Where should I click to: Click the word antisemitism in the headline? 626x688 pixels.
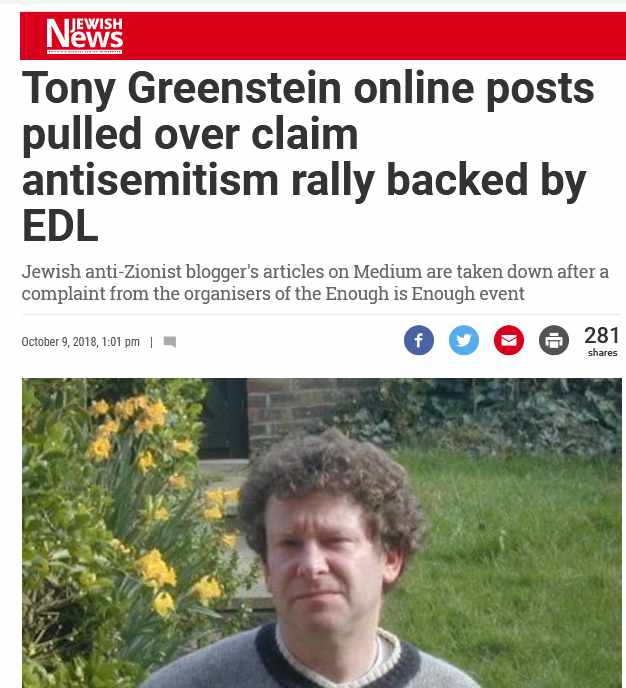click(x=150, y=179)
